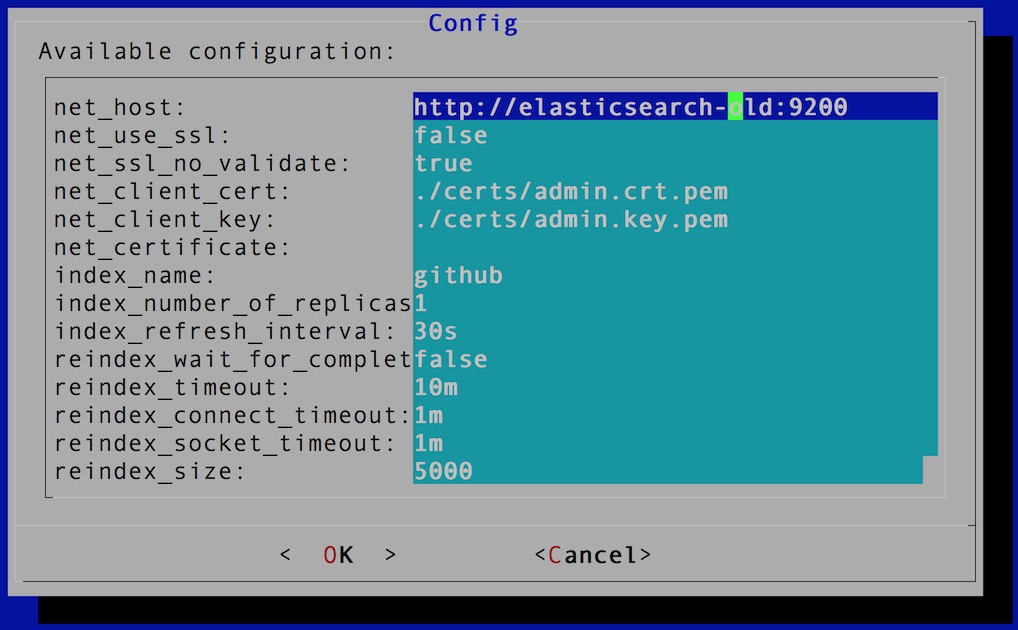Select the reindex_timeout 10m field
The height and width of the screenshot is (630, 1018).
pyautogui.click(x=675, y=386)
